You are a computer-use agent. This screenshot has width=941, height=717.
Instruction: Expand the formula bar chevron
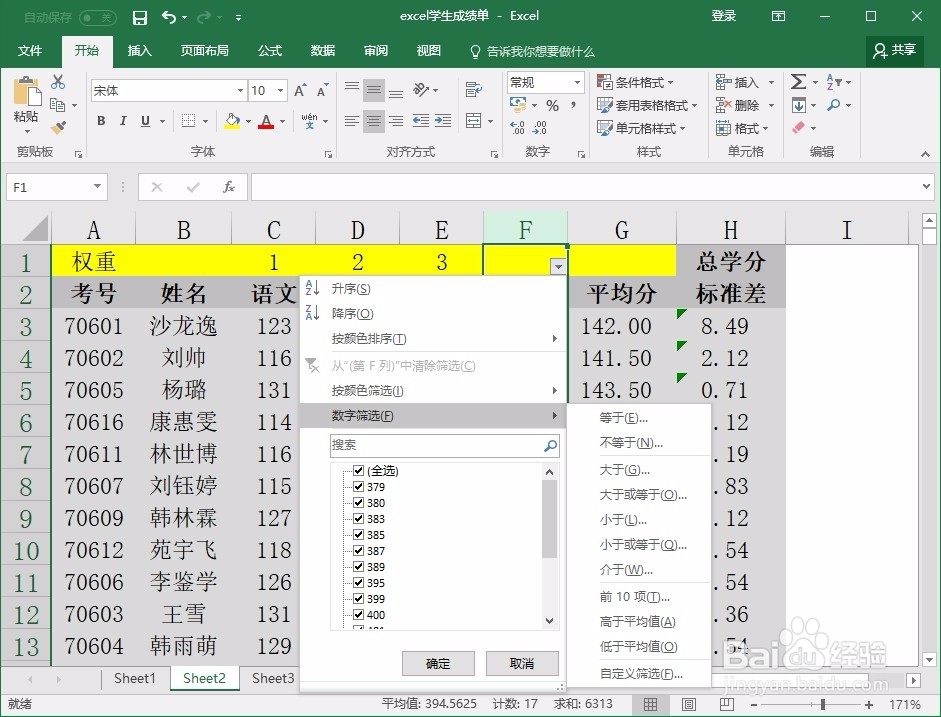point(926,187)
